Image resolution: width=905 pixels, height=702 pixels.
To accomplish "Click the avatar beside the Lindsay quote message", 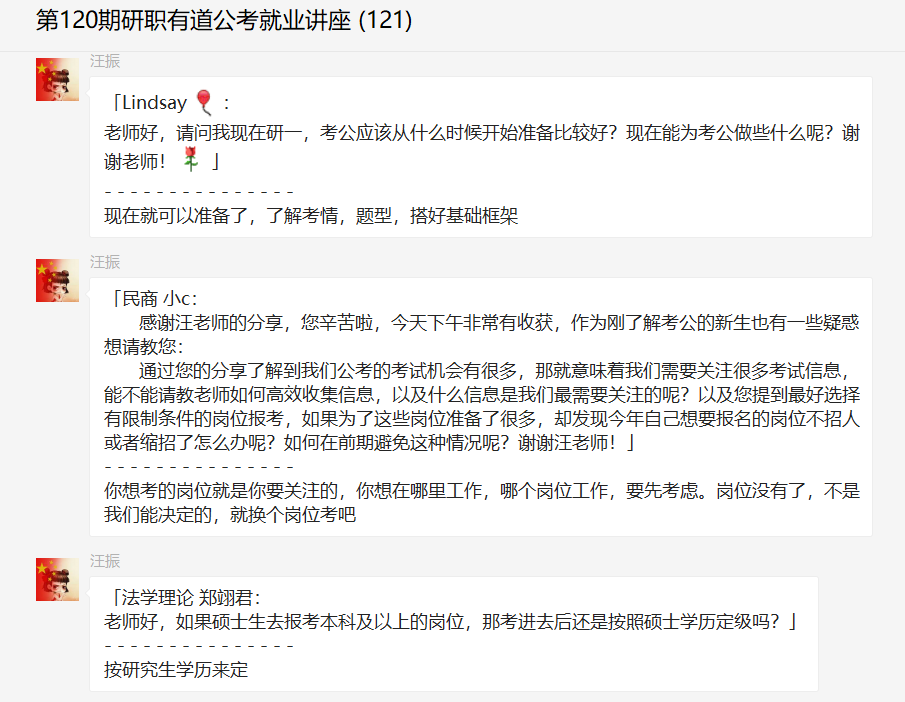I will (x=57, y=79).
